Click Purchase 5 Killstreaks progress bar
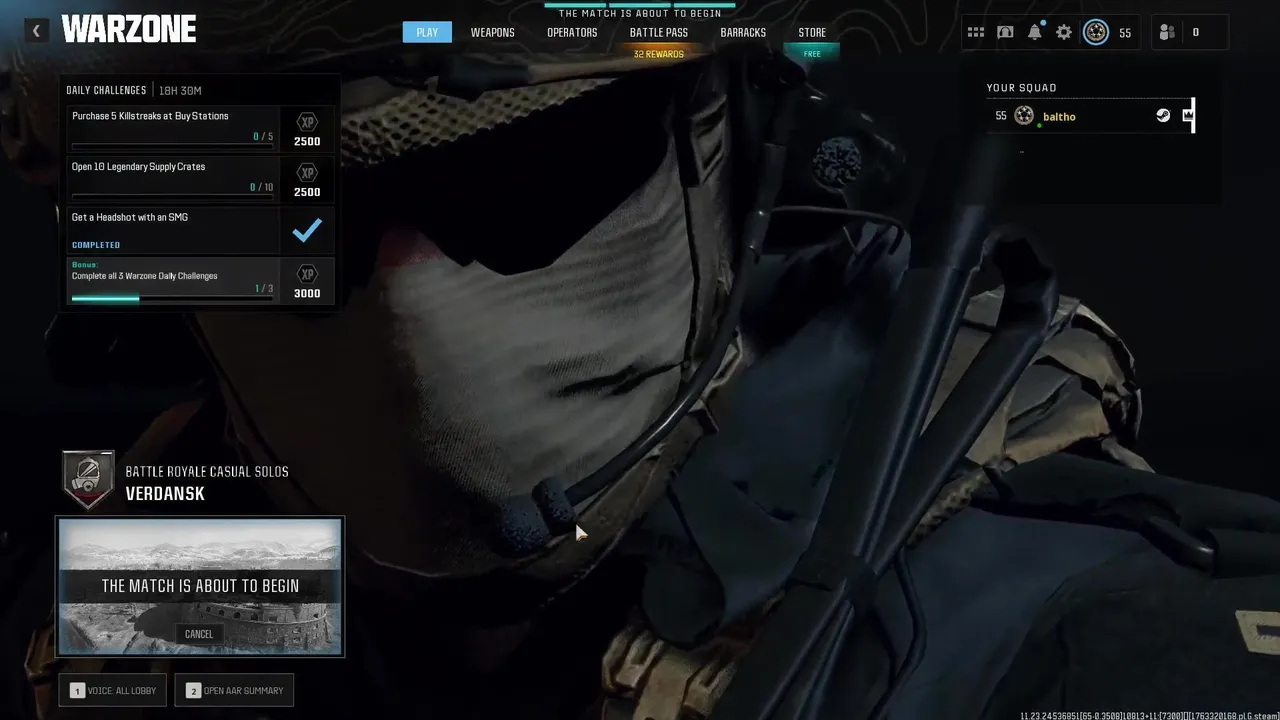 pyautogui.click(x=172, y=146)
